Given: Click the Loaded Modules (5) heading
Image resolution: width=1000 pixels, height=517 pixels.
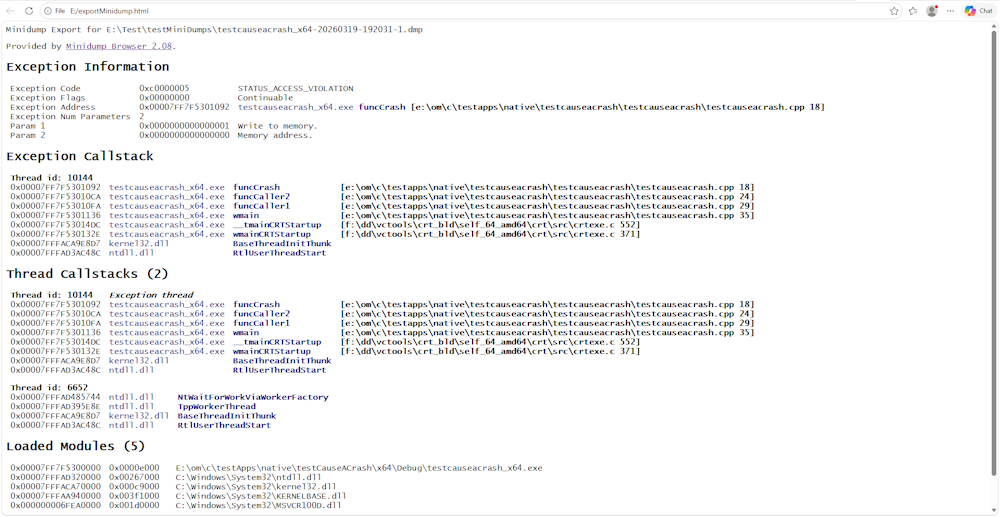Looking at the screenshot, I should pos(76,446).
